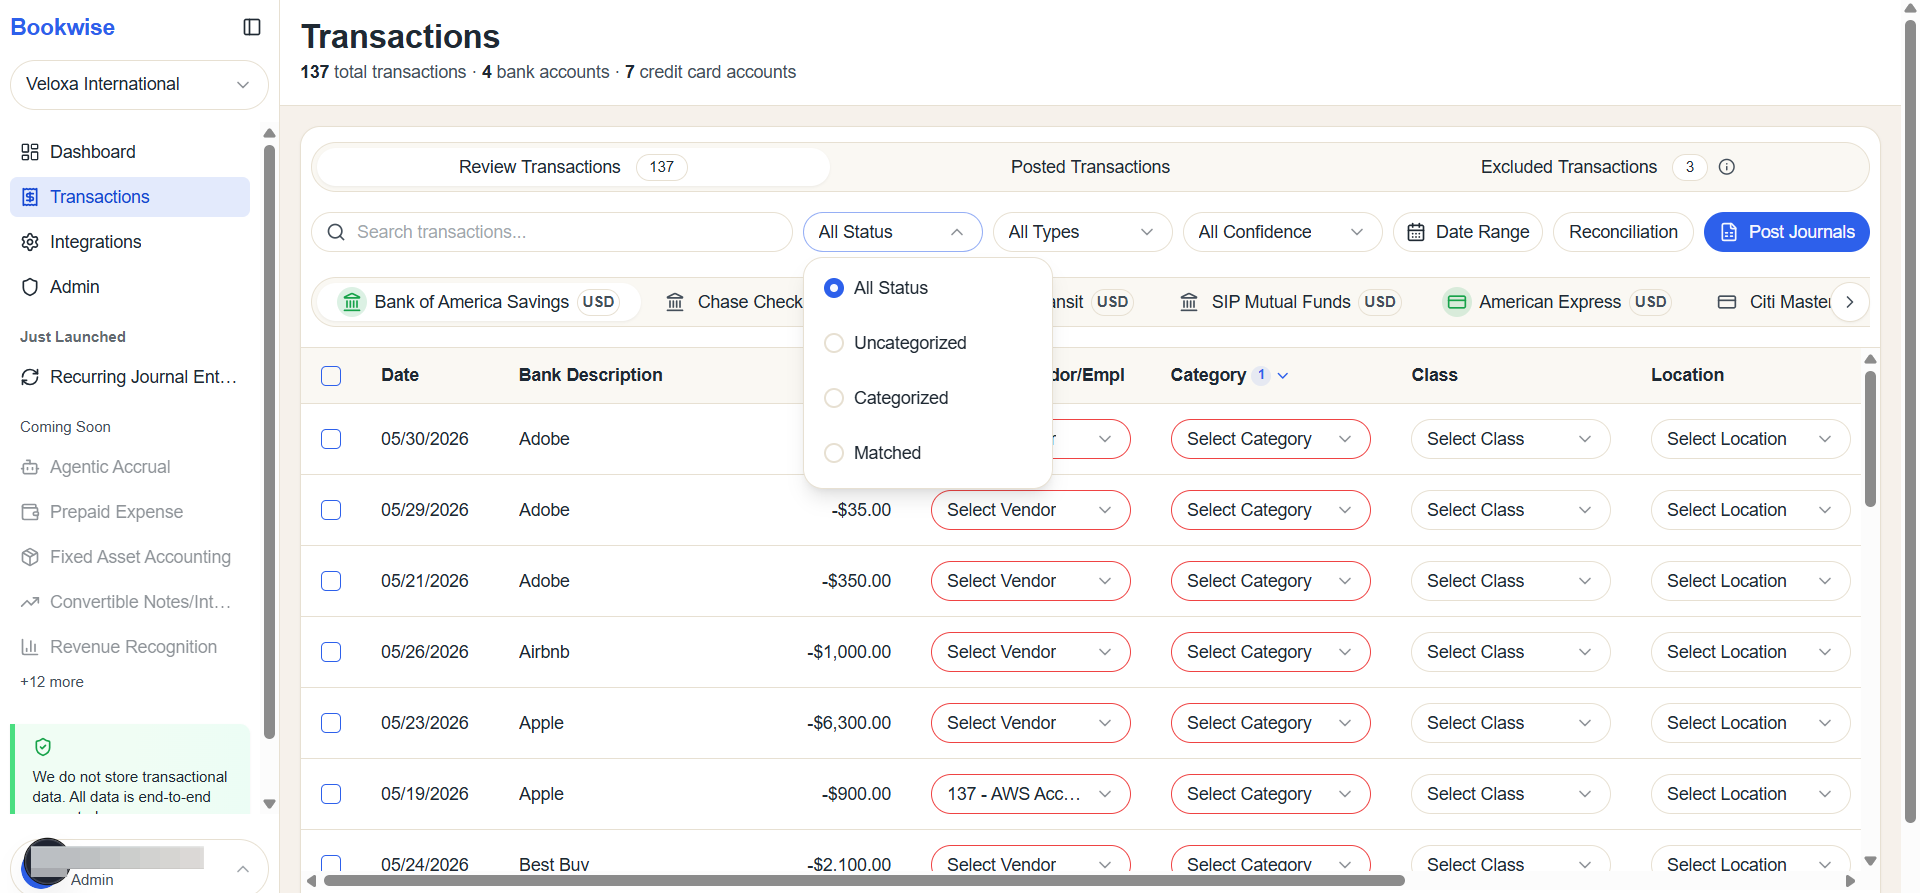
Task: Open the 137 - AWS Acc vendor dropdown
Action: pos(1030,794)
